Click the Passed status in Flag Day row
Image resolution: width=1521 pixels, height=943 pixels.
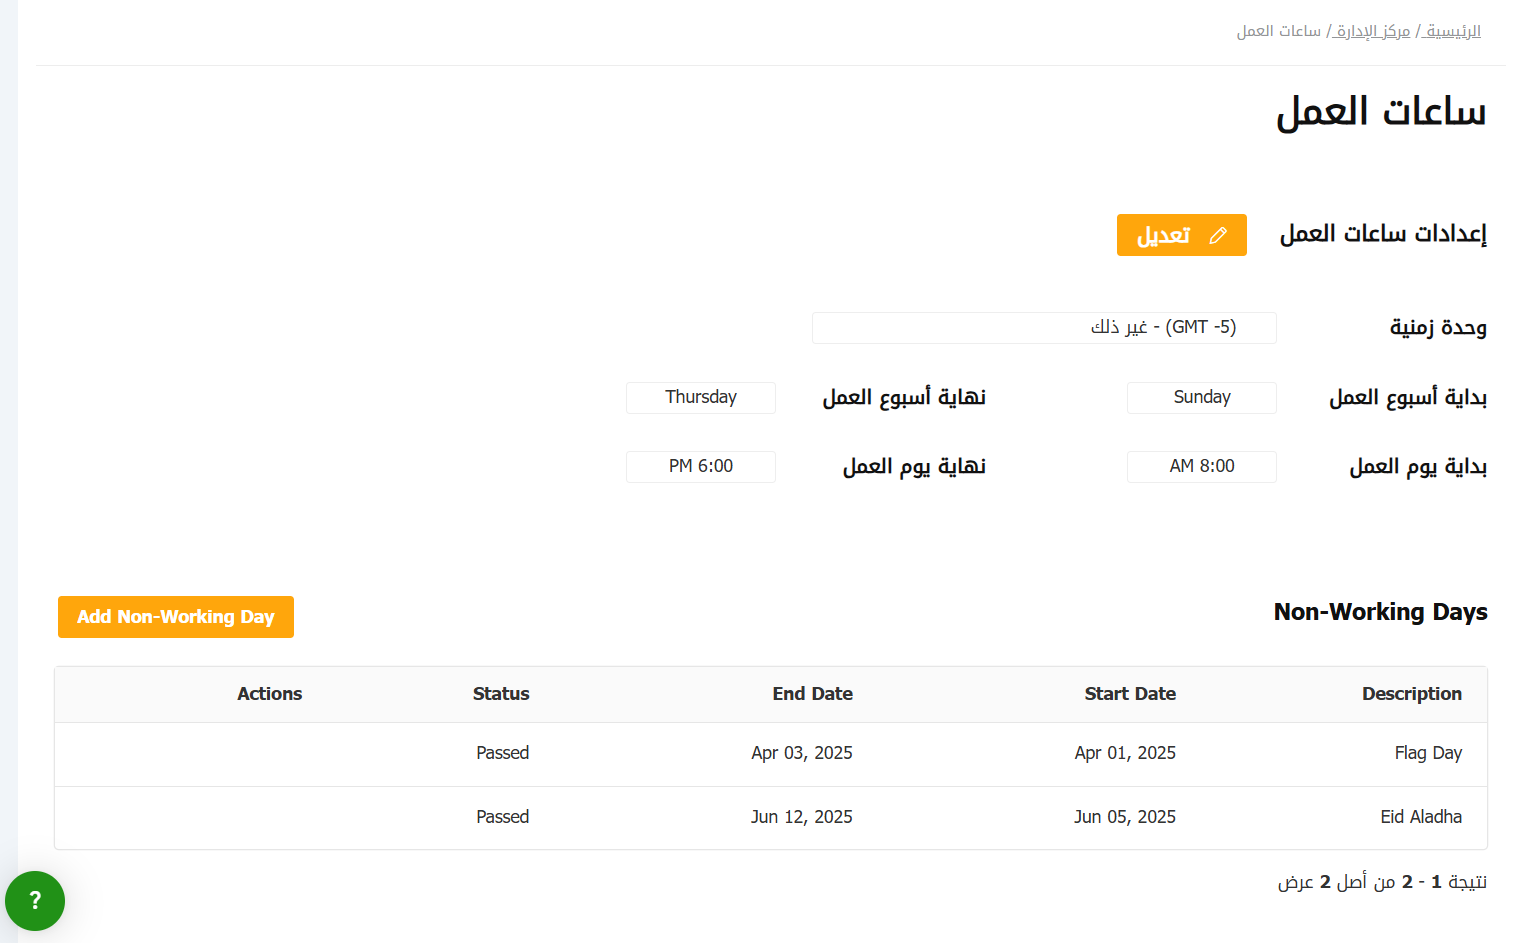[x=502, y=753]
